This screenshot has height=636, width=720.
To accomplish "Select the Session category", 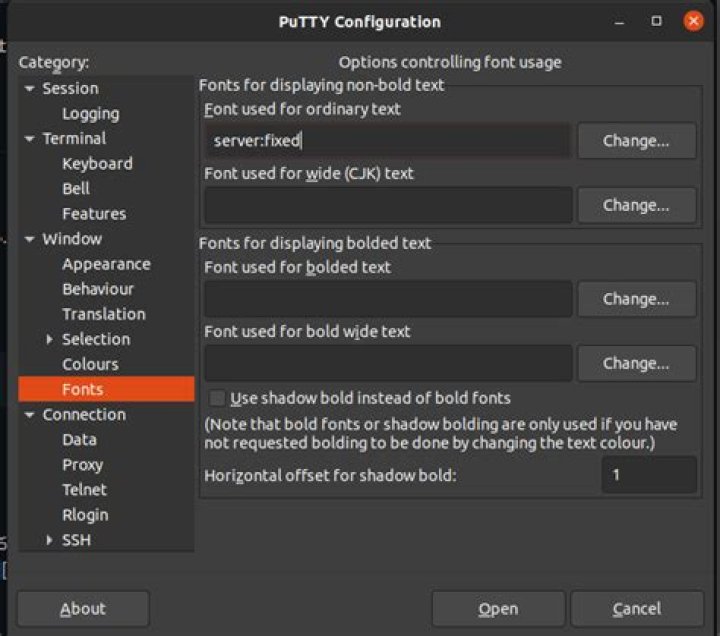I will 70,89.
